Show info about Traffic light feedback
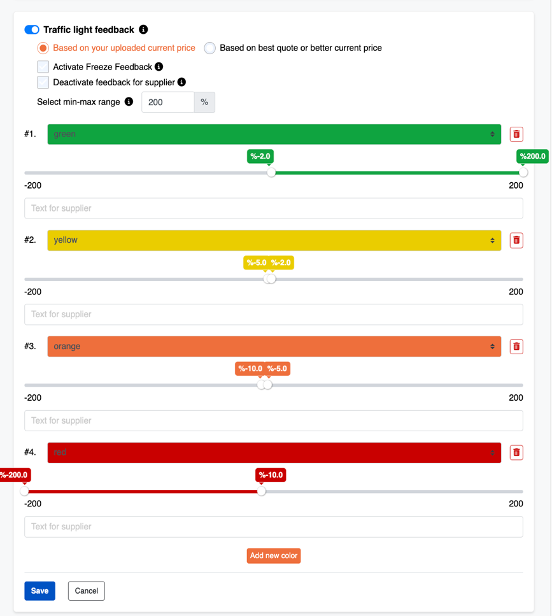Screen dimensions: 552x616 point(143,29)
